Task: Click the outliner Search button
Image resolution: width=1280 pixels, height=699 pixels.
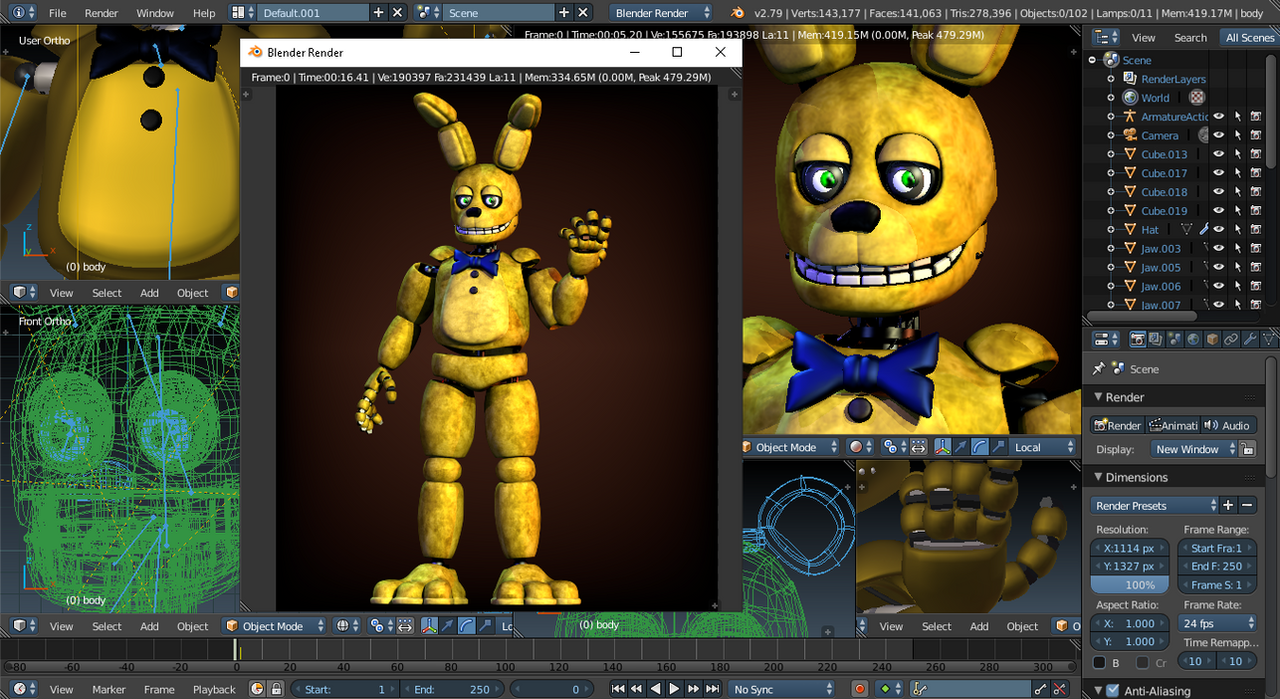Action: 1190,37
